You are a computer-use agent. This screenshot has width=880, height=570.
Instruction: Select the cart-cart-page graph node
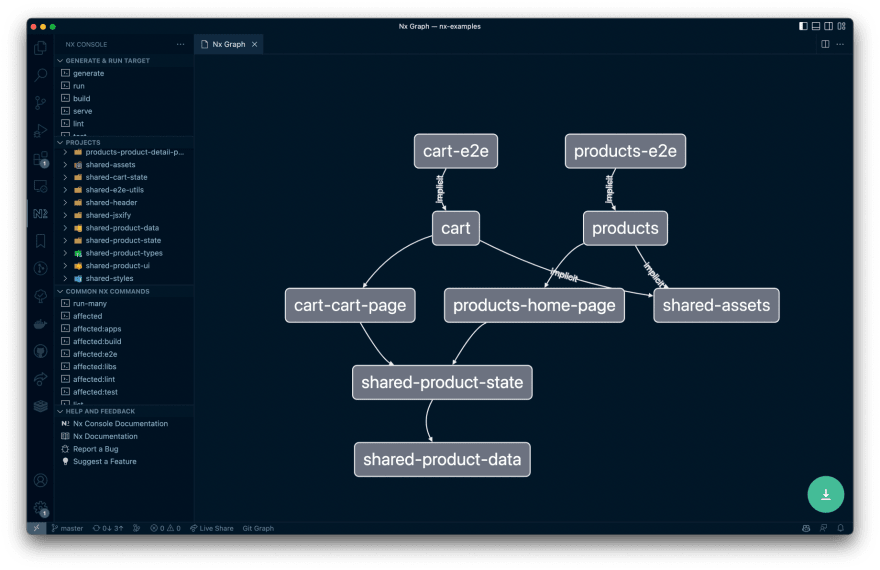pyautogui.click(x=350, y=305)
